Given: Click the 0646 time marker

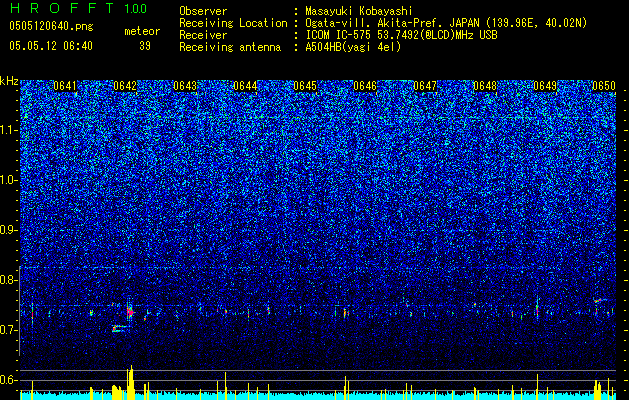Looking at the screenshot, I should click(365, 86).
